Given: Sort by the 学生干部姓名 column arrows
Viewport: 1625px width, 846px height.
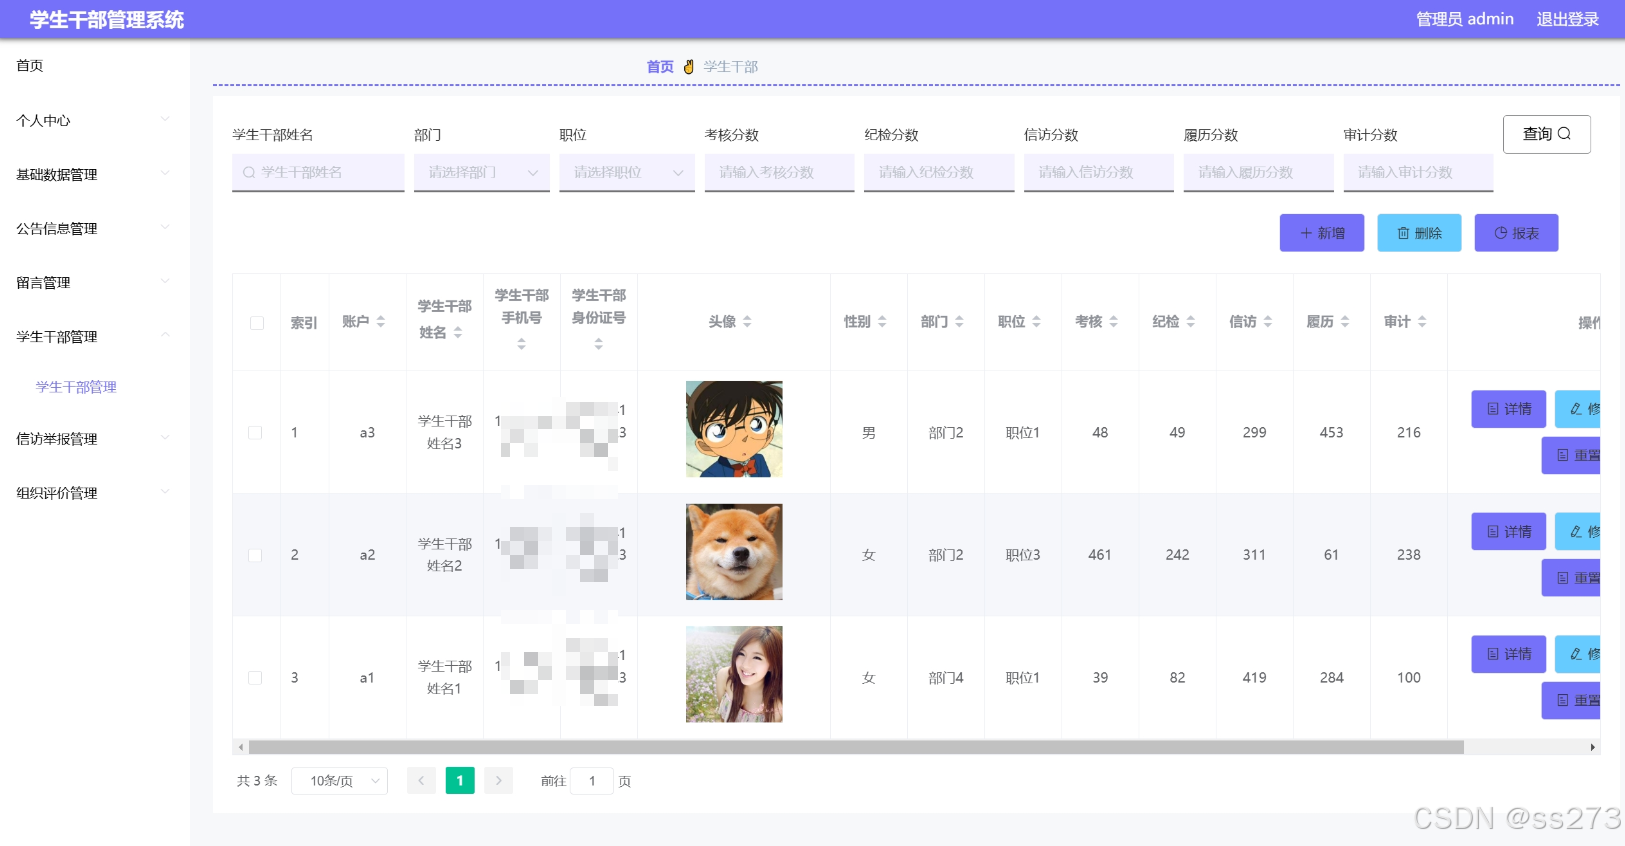Looking at the screenshot, I should [x=458, y=333].
